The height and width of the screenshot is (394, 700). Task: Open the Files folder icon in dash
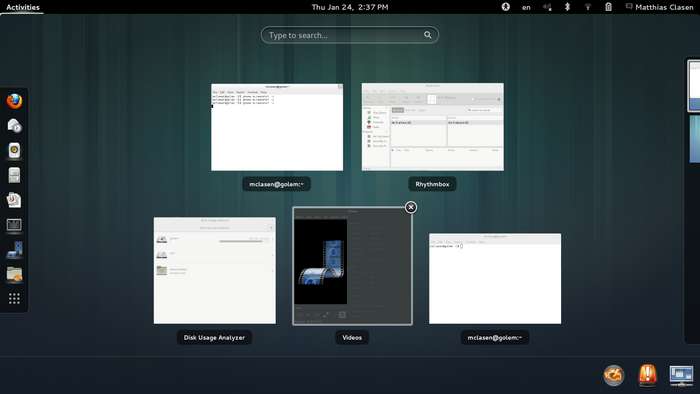tap(14, 274)
